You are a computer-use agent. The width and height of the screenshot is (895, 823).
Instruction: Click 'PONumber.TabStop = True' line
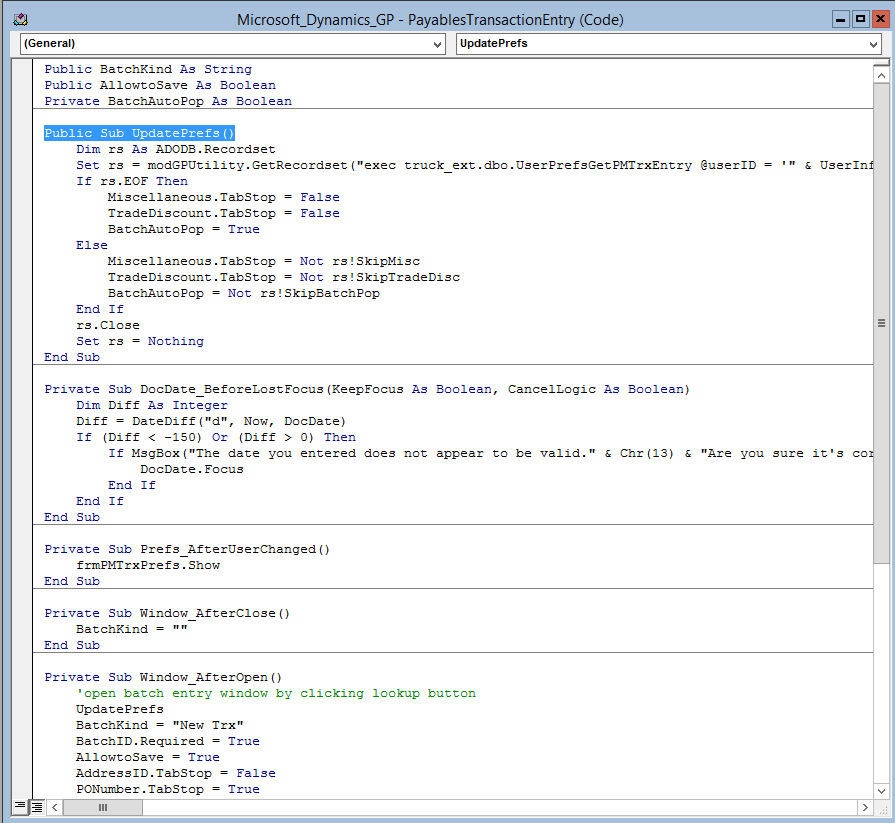[x=168, y=788]
